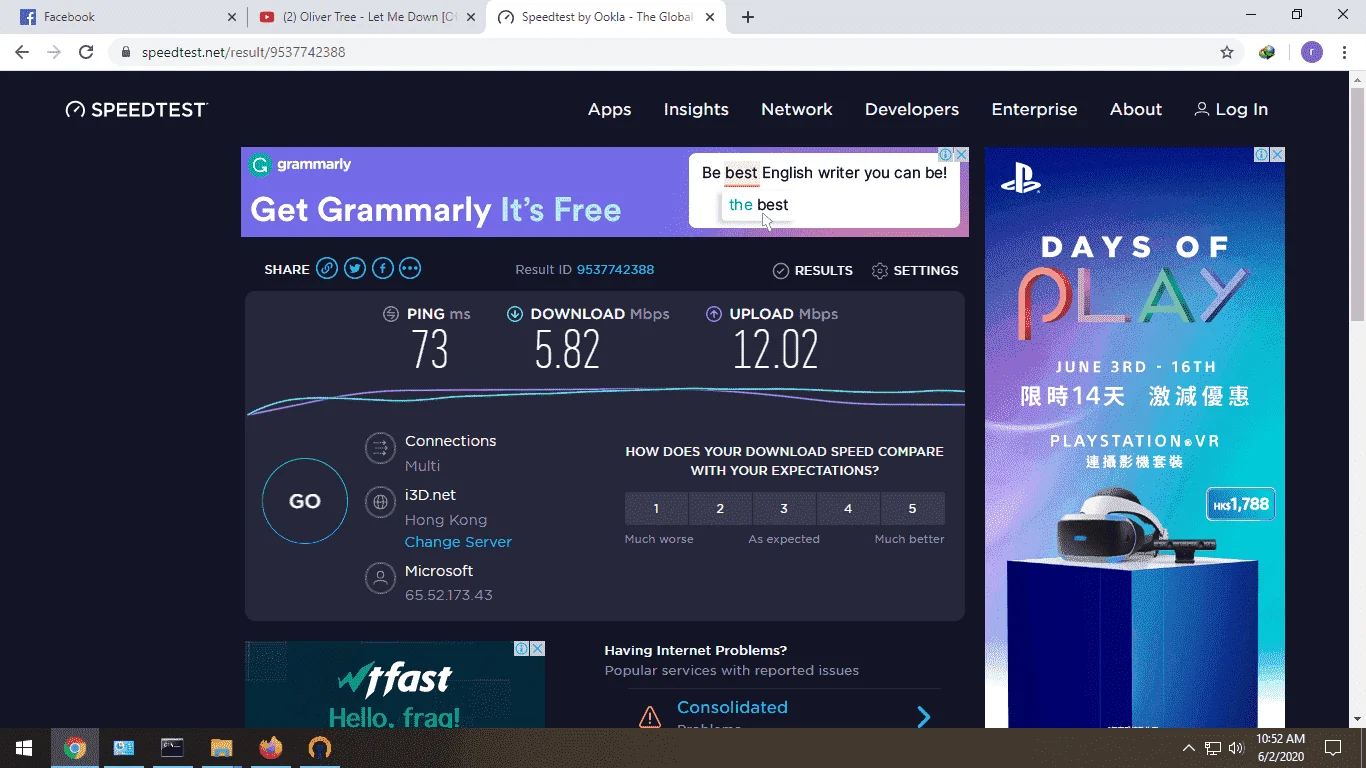This screenshot has width=1366, height=768.
Task: Rate download speed as 4
Action: coord(848,508)
